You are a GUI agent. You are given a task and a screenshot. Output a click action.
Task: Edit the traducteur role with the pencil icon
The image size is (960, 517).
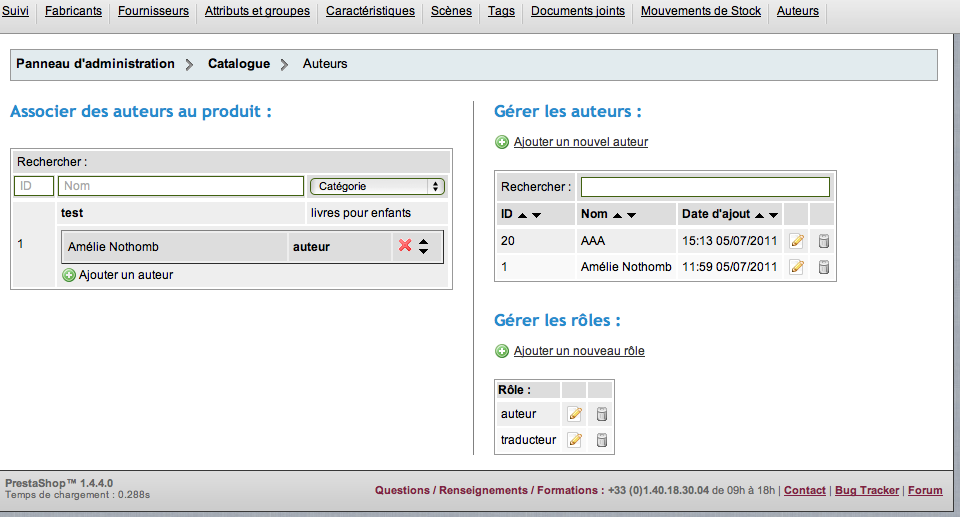pos(574,440)
